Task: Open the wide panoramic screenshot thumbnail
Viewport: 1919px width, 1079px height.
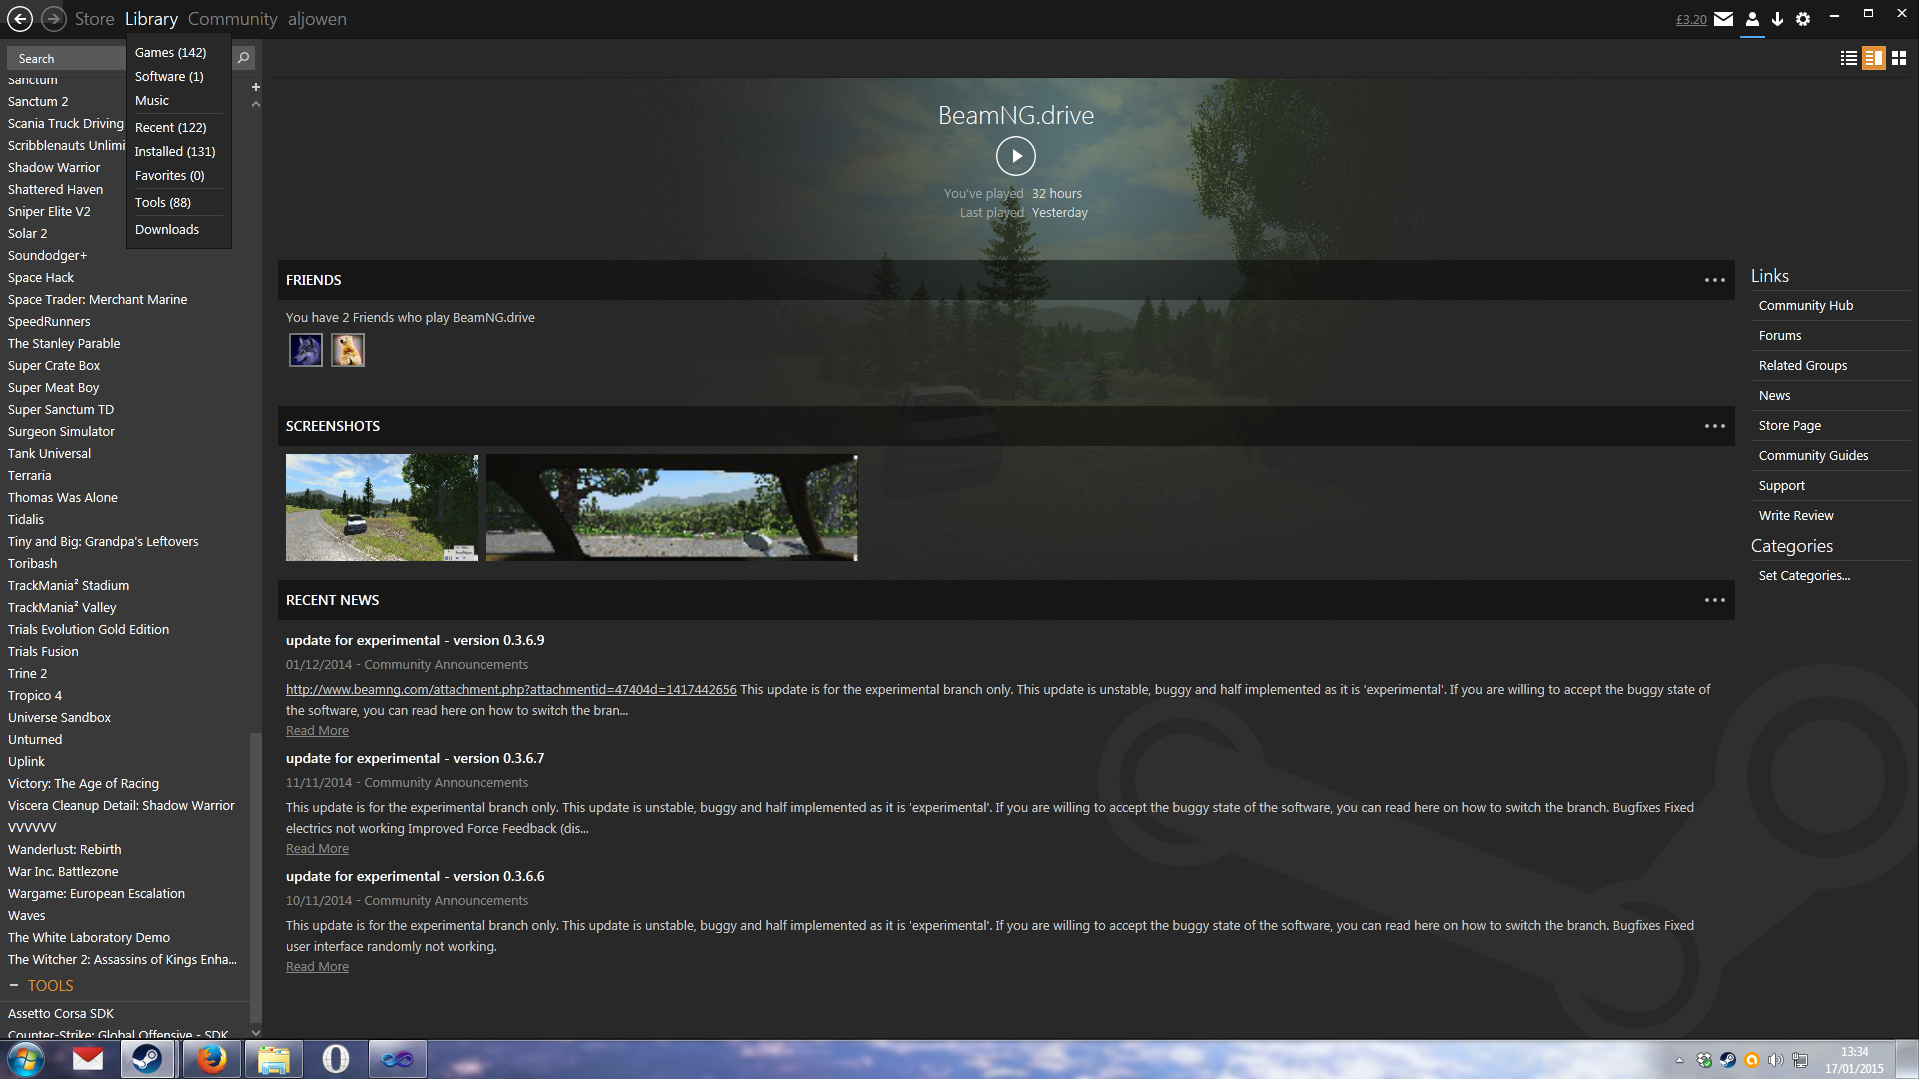Action: pos(671,507)
